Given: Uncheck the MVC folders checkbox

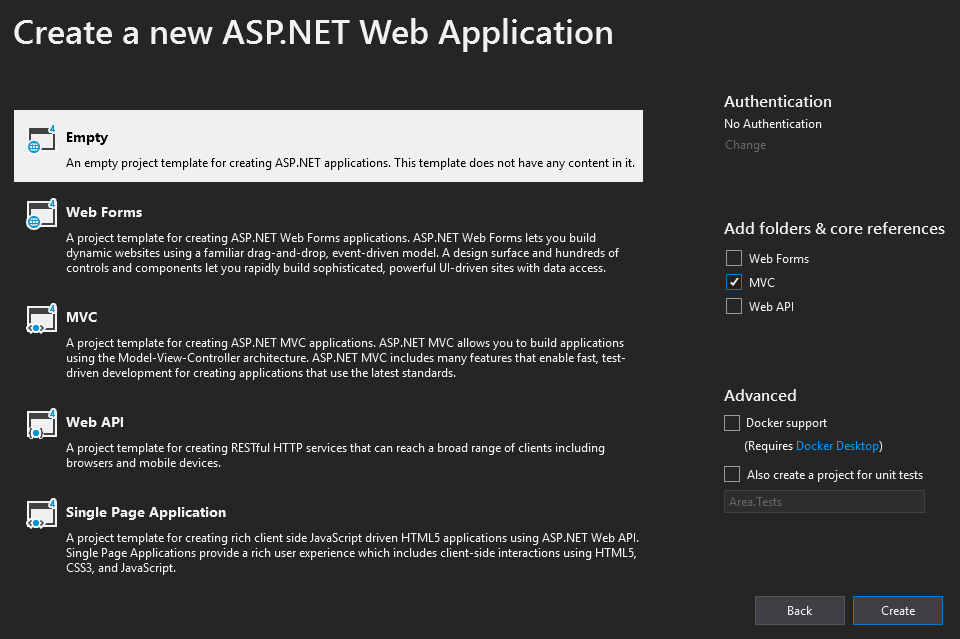Looking at the screenshot, I should [733, 282].
